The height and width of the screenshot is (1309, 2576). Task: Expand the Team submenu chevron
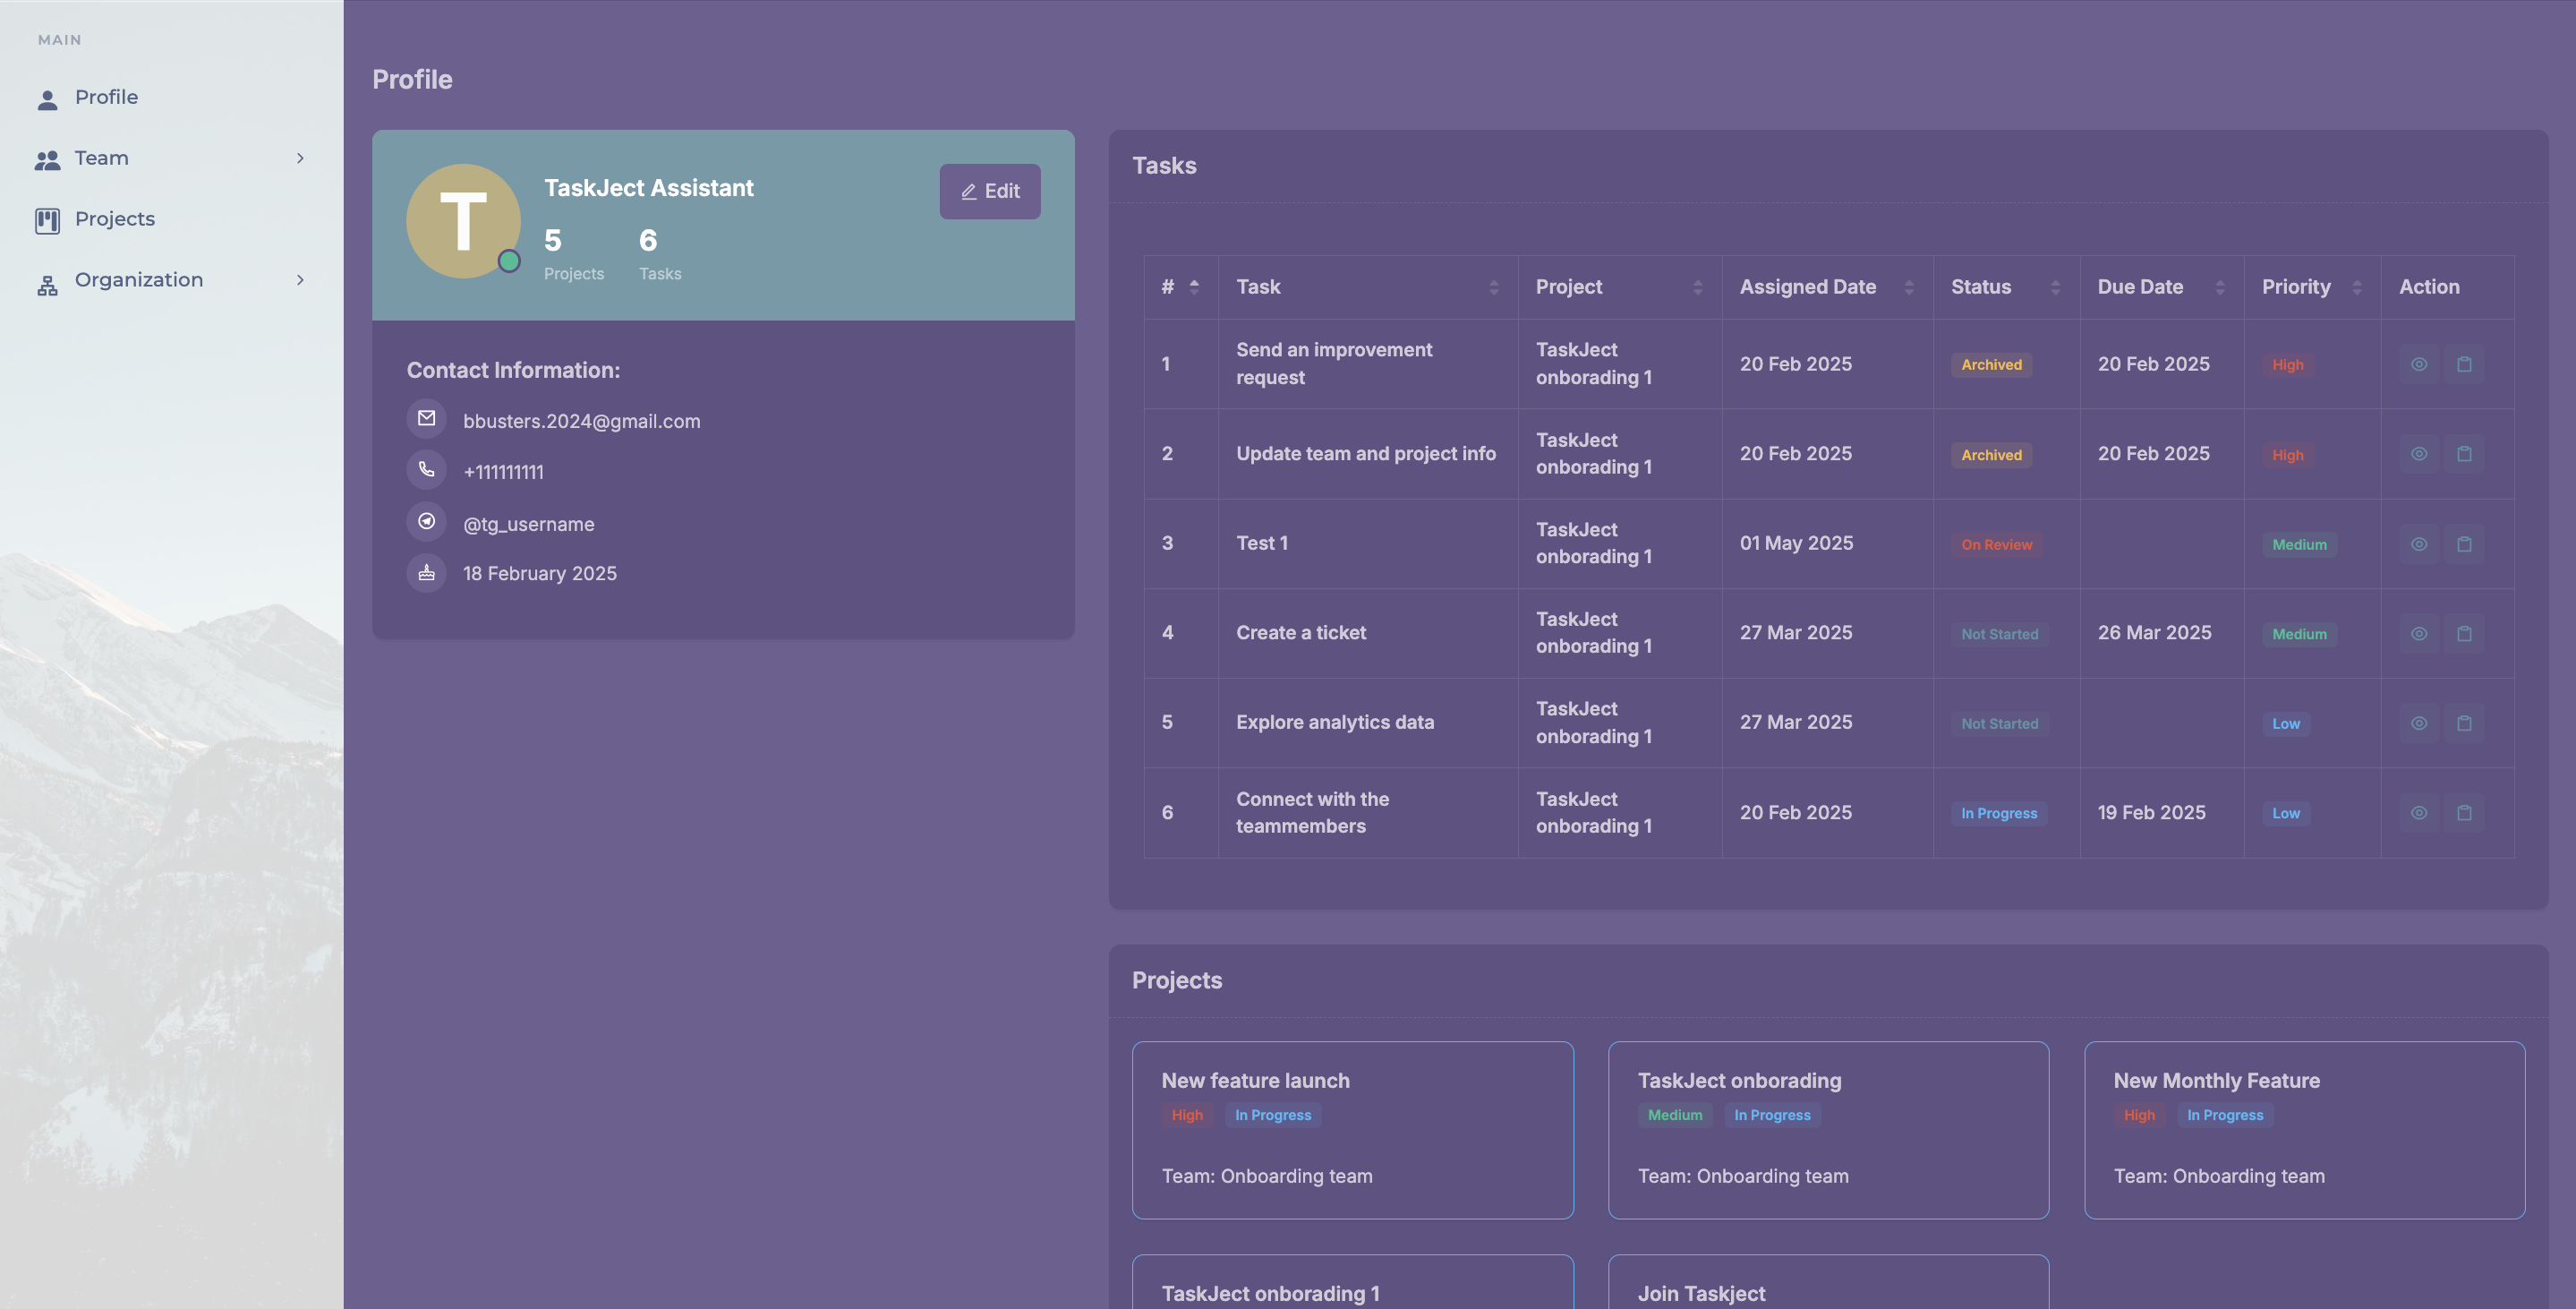pos(300,158)
